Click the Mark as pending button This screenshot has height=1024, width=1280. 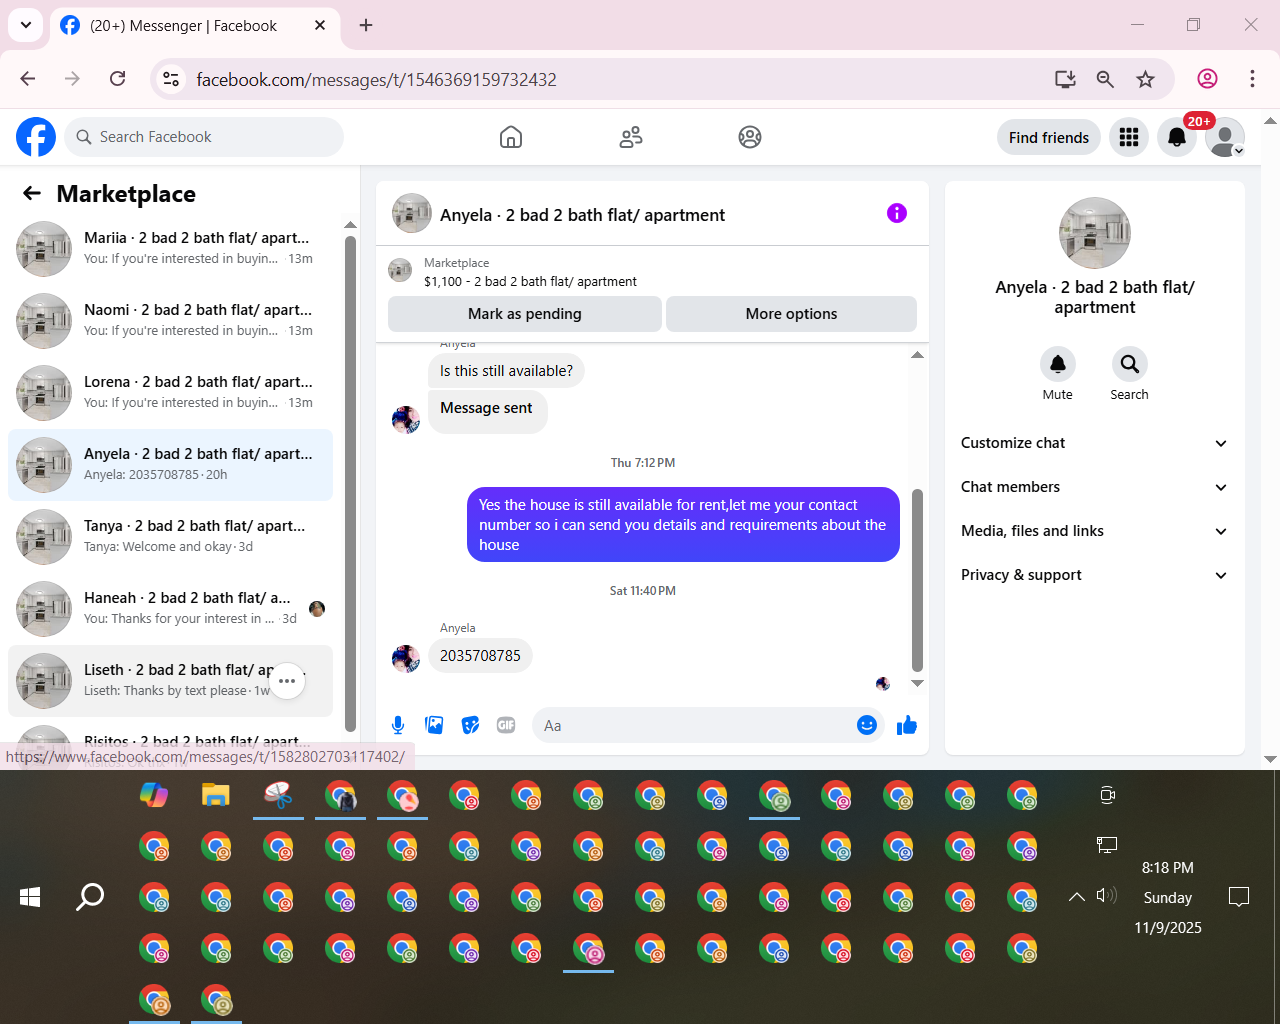click(525, 314)
